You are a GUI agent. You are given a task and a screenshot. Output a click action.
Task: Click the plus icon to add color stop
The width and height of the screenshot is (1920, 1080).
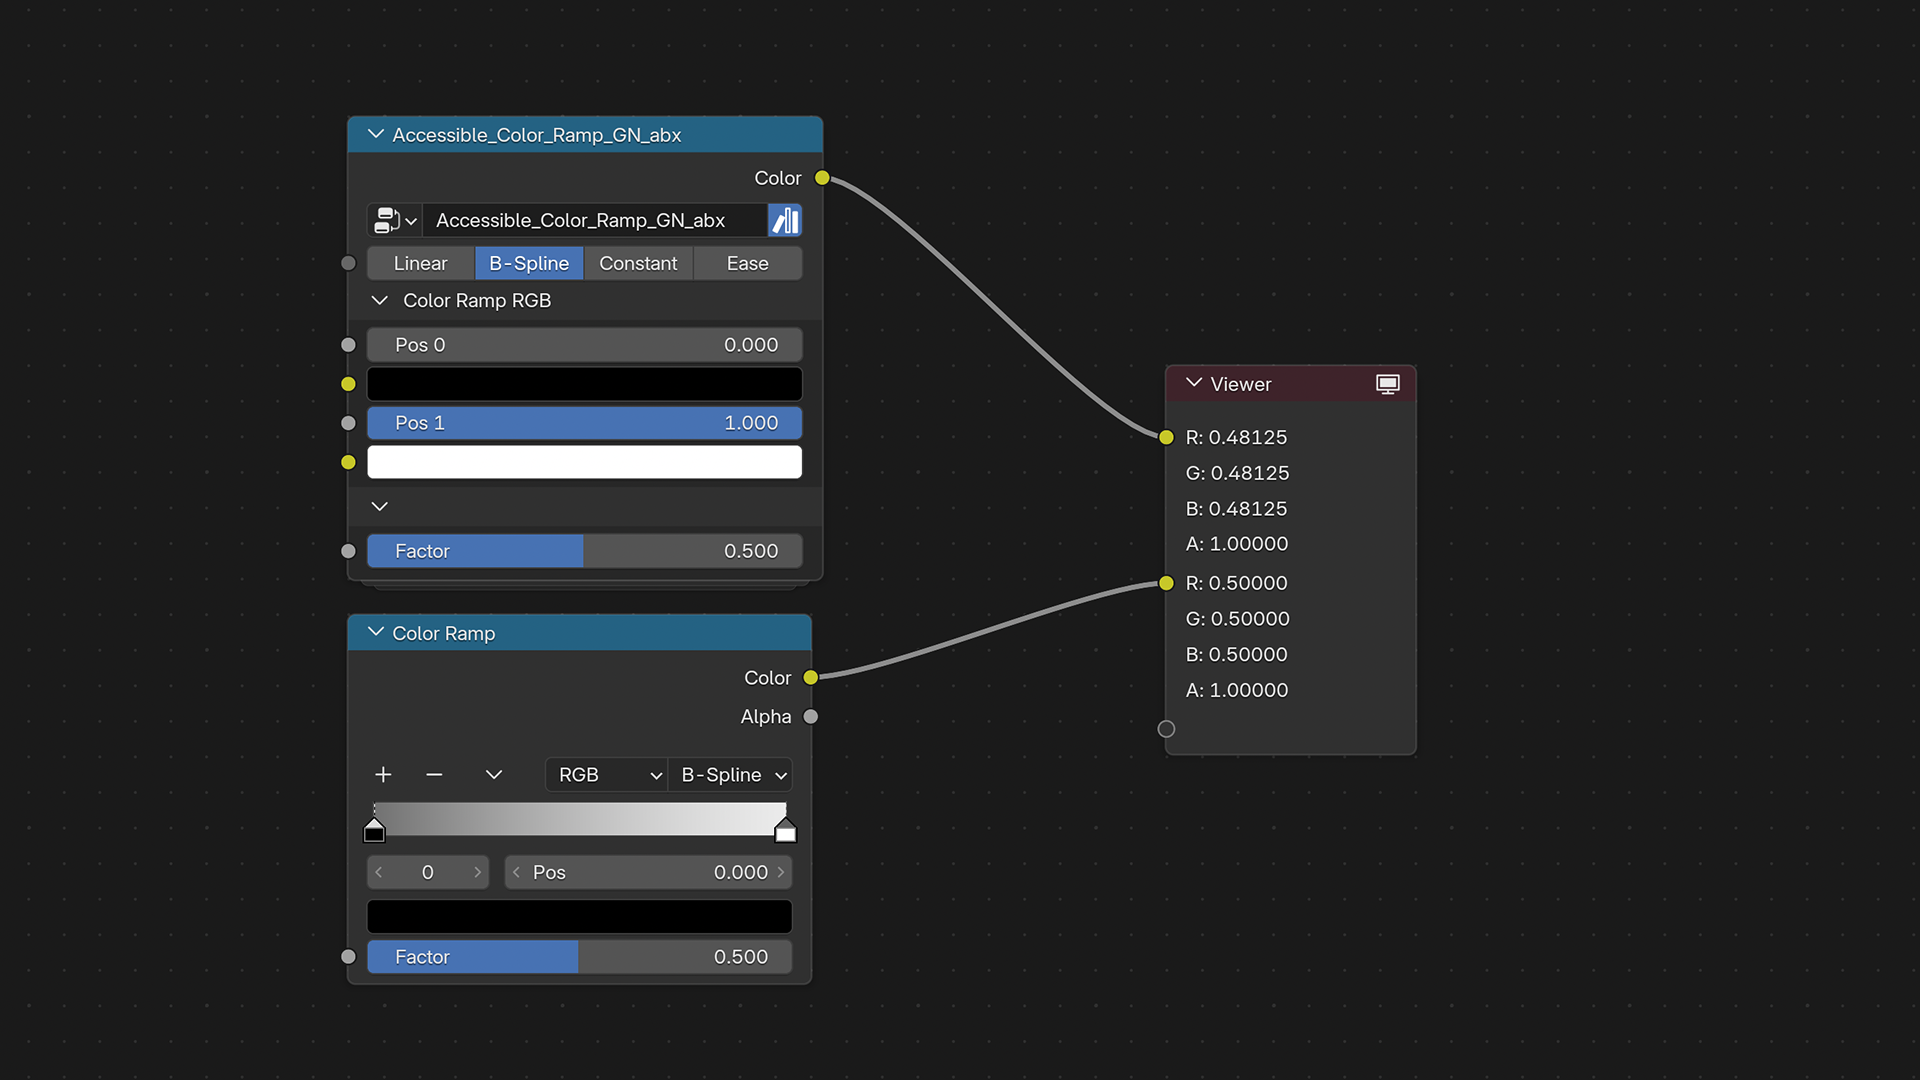[x=383, y=775]
